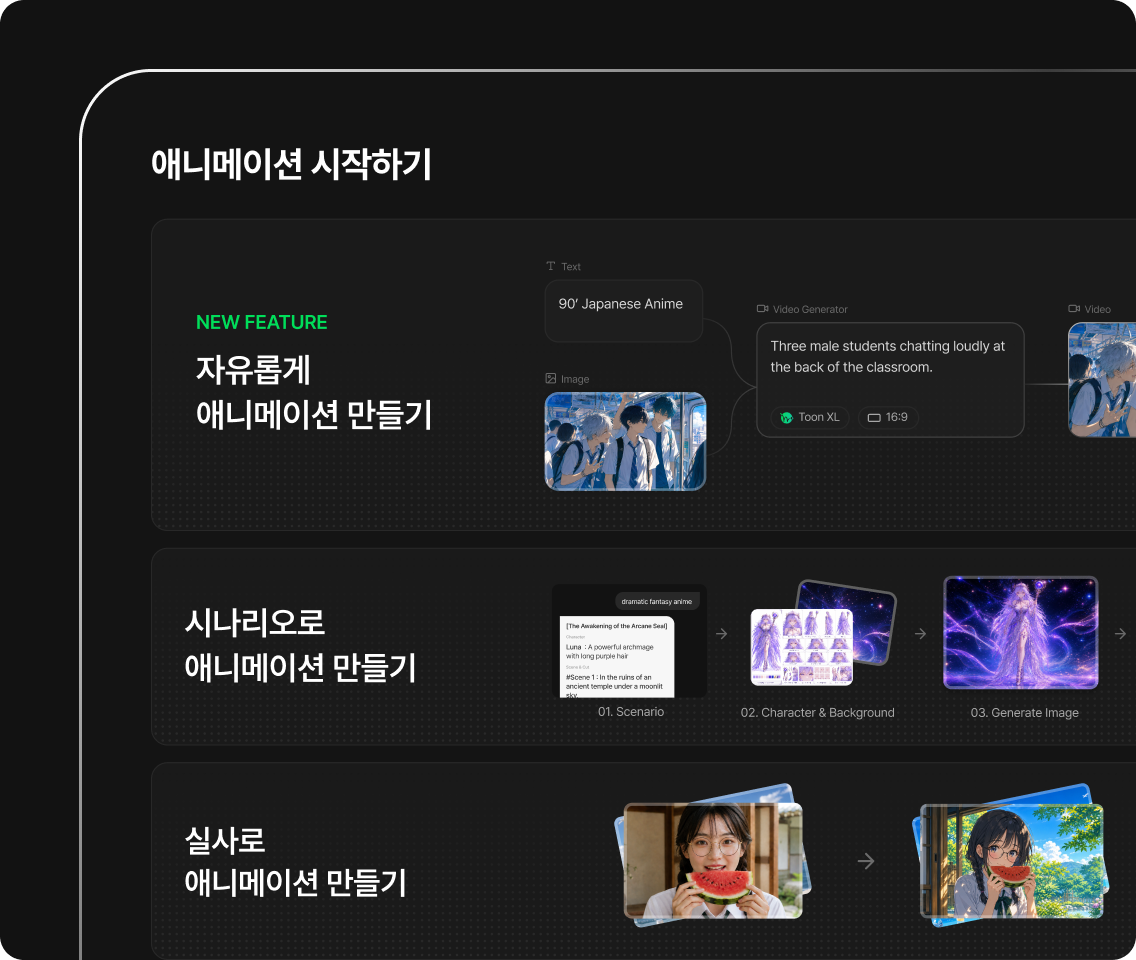
Task: Click the '01. Scenario' step label
Action: coord(631,712)
